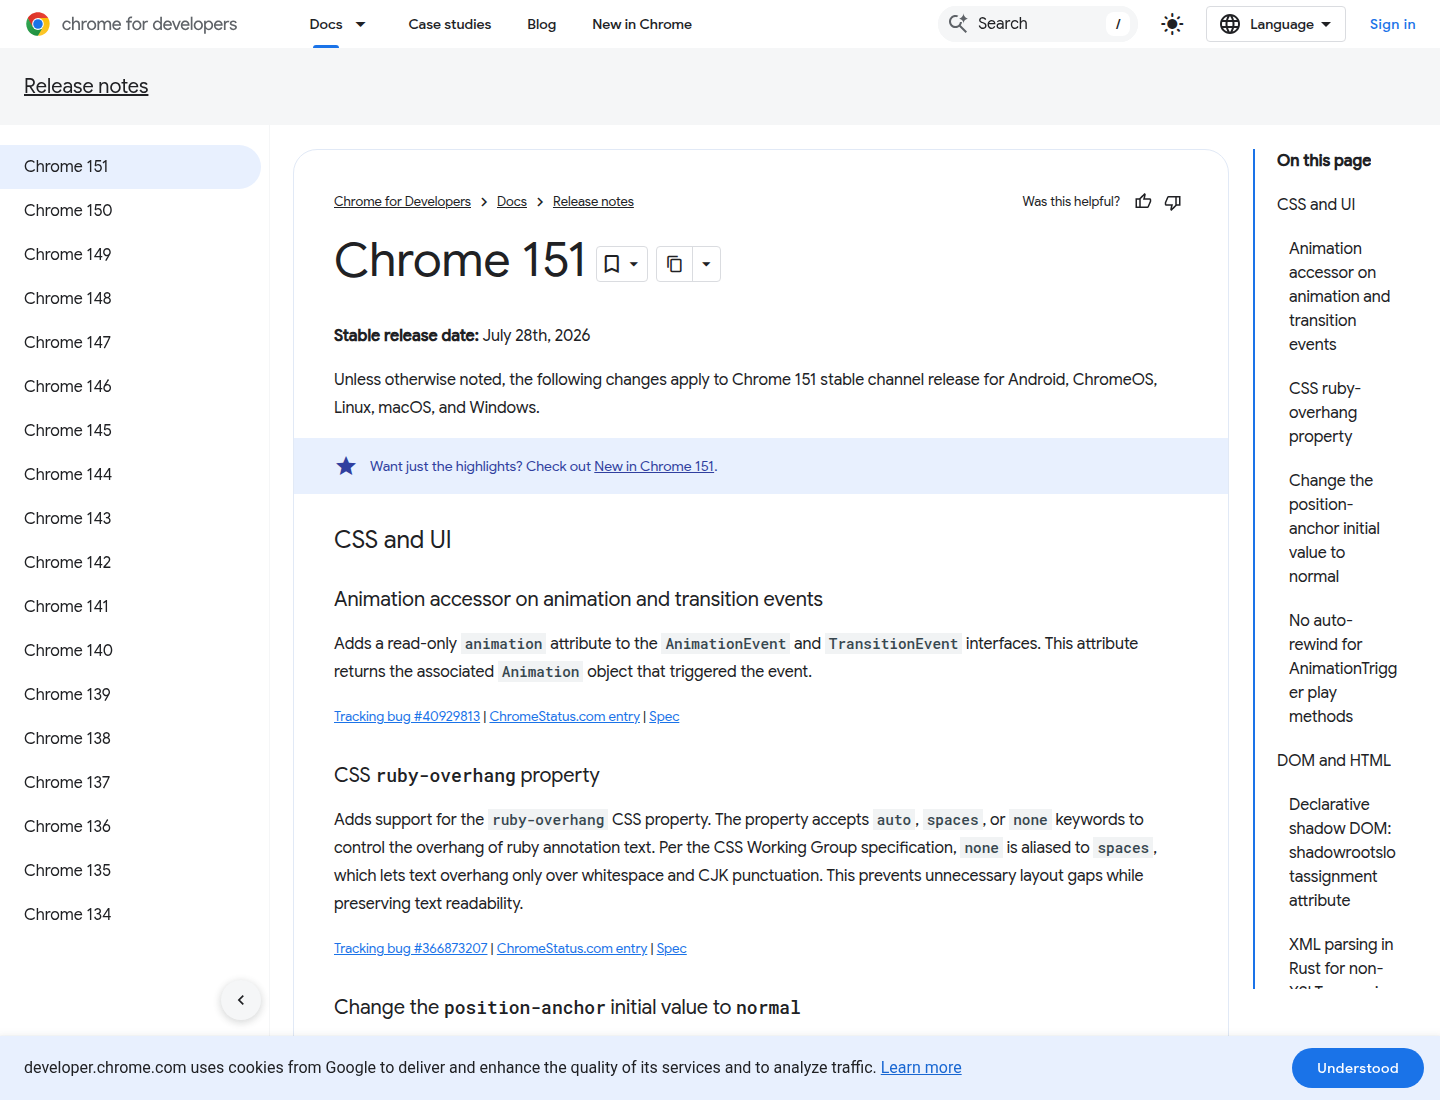The image size is (1440, 1100).
Task: Click Understood on the cookie banner
Action: pyautogui.click(x=1358, y=1068)
